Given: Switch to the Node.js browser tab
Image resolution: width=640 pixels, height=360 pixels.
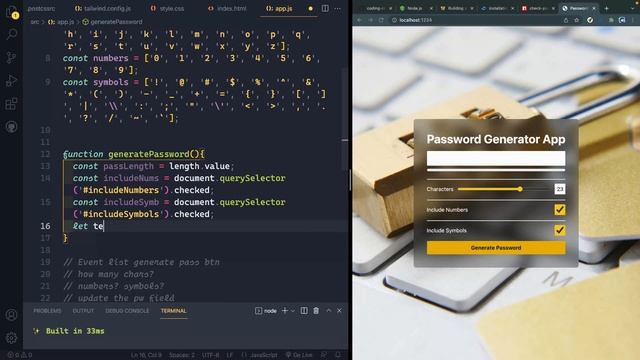Looking at the screenshot, I should 416,8.
